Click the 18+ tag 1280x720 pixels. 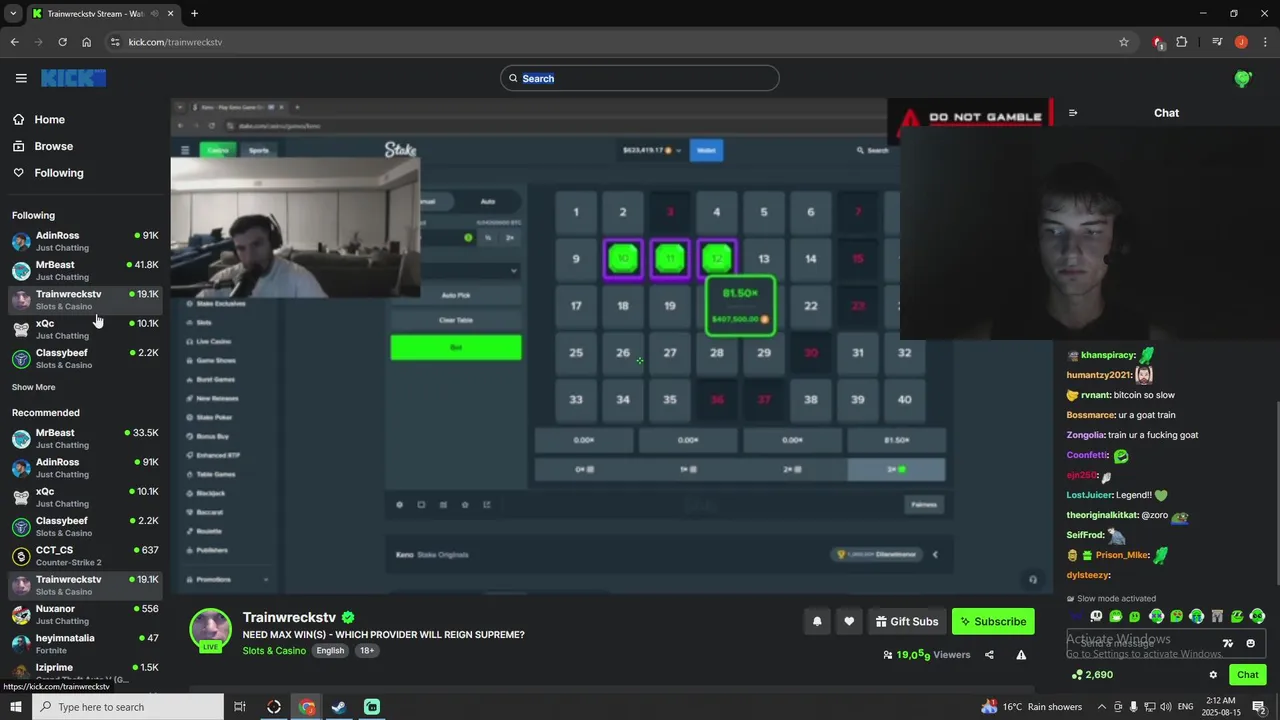[367, 651]
